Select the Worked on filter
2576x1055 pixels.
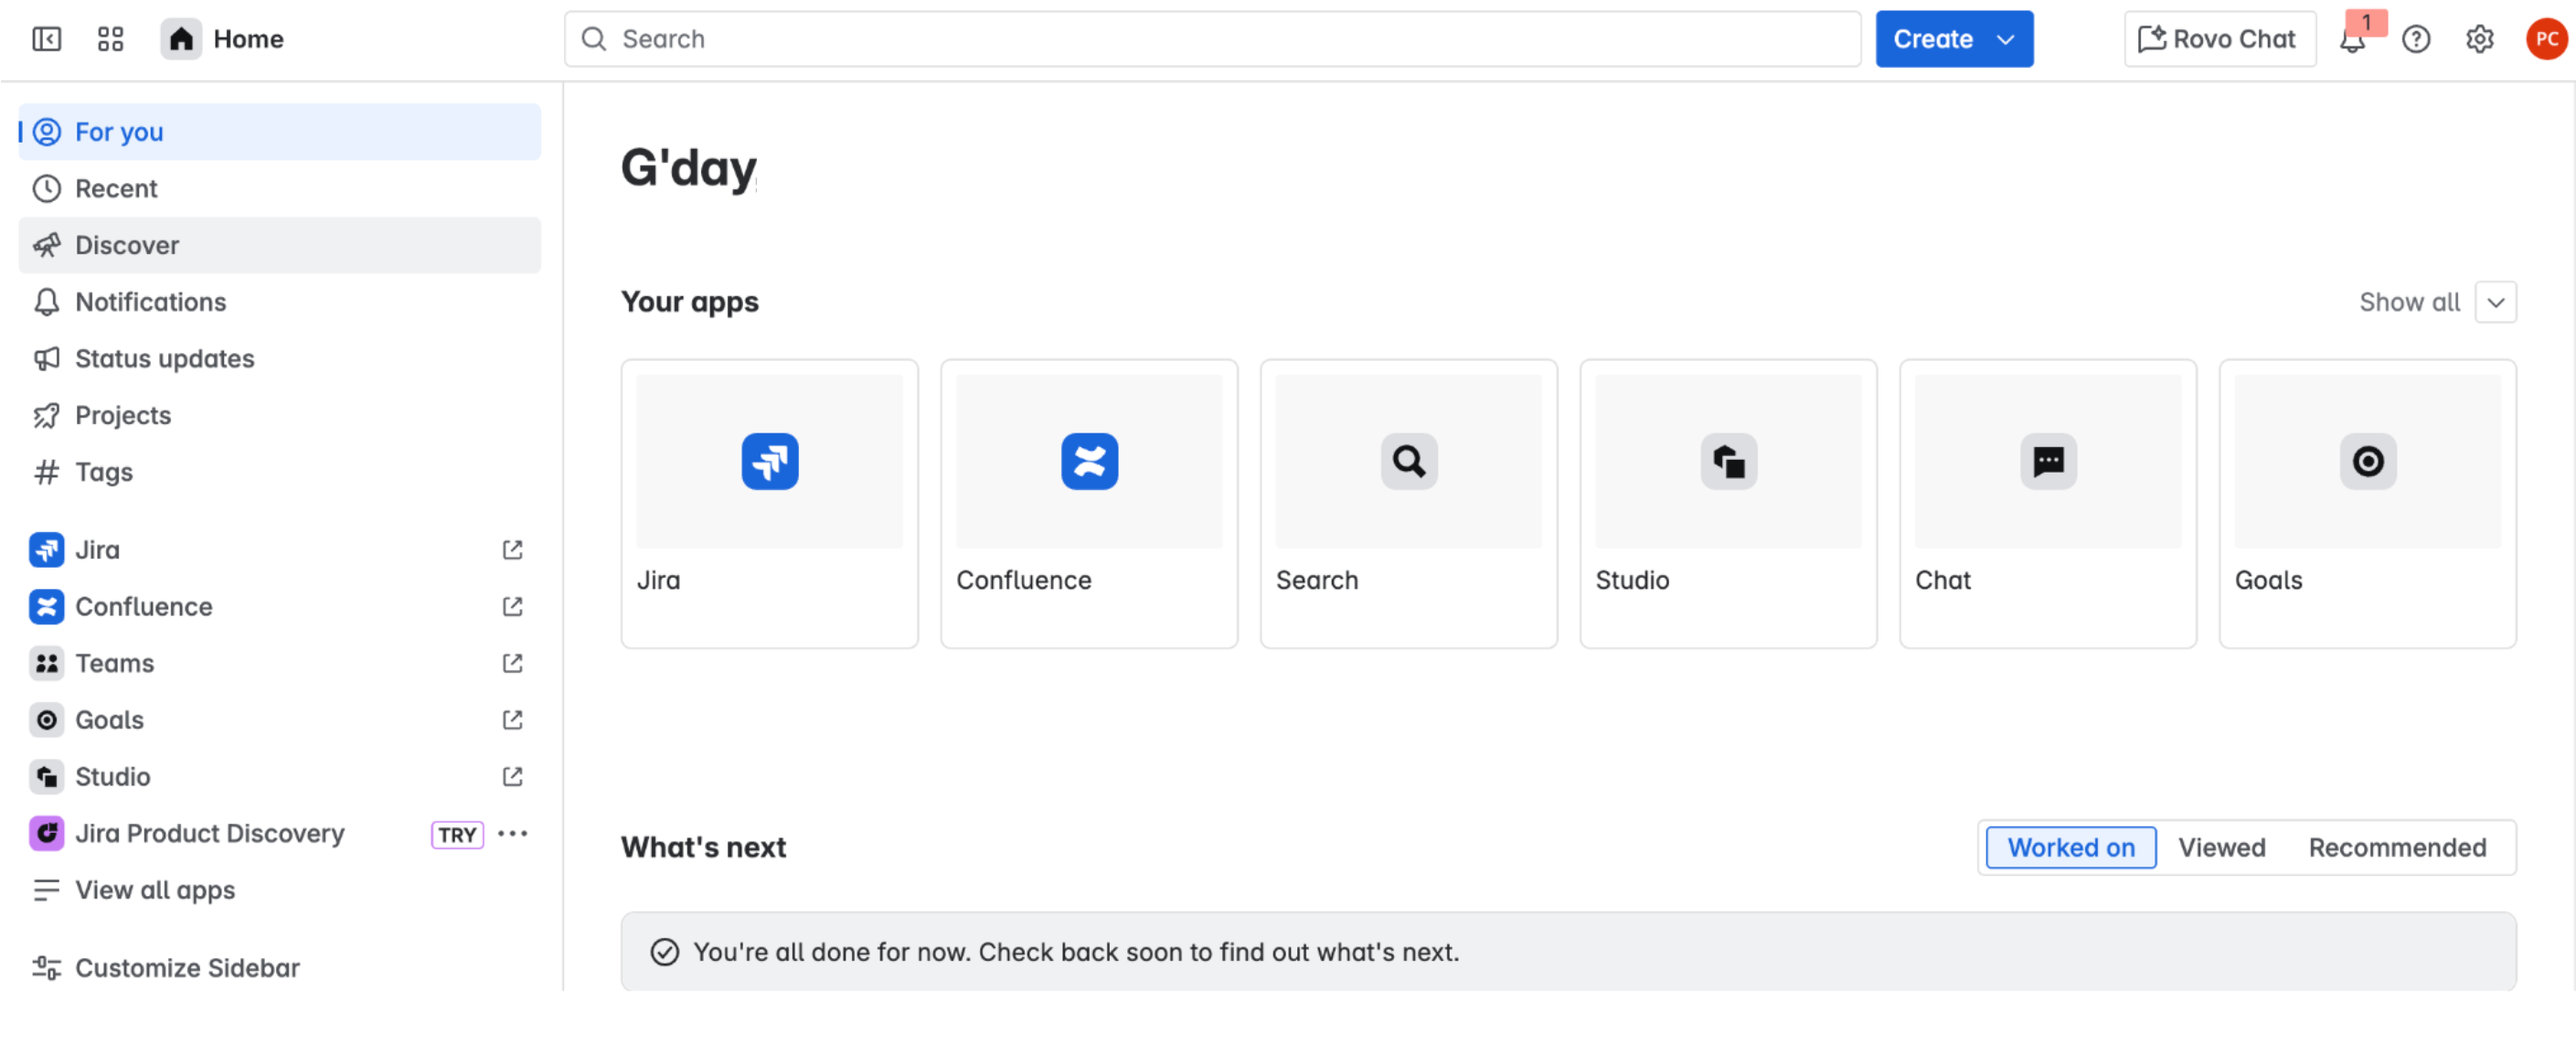[x=2069, y=847]
